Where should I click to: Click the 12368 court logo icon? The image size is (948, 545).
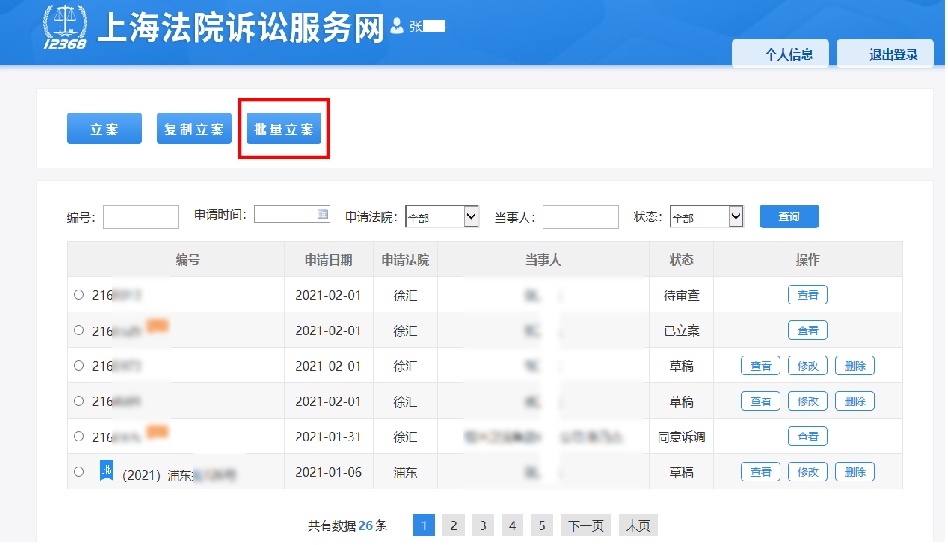point(65,28)
